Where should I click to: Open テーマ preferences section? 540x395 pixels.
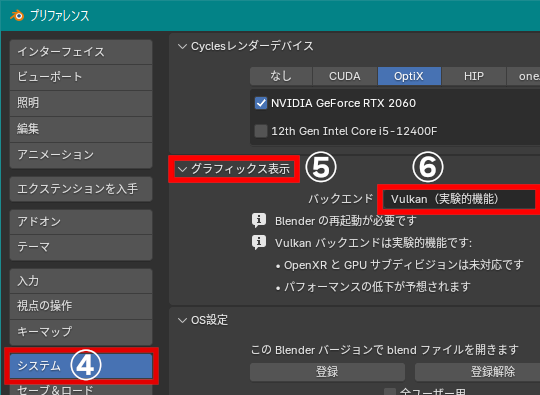tap(81, 247)
